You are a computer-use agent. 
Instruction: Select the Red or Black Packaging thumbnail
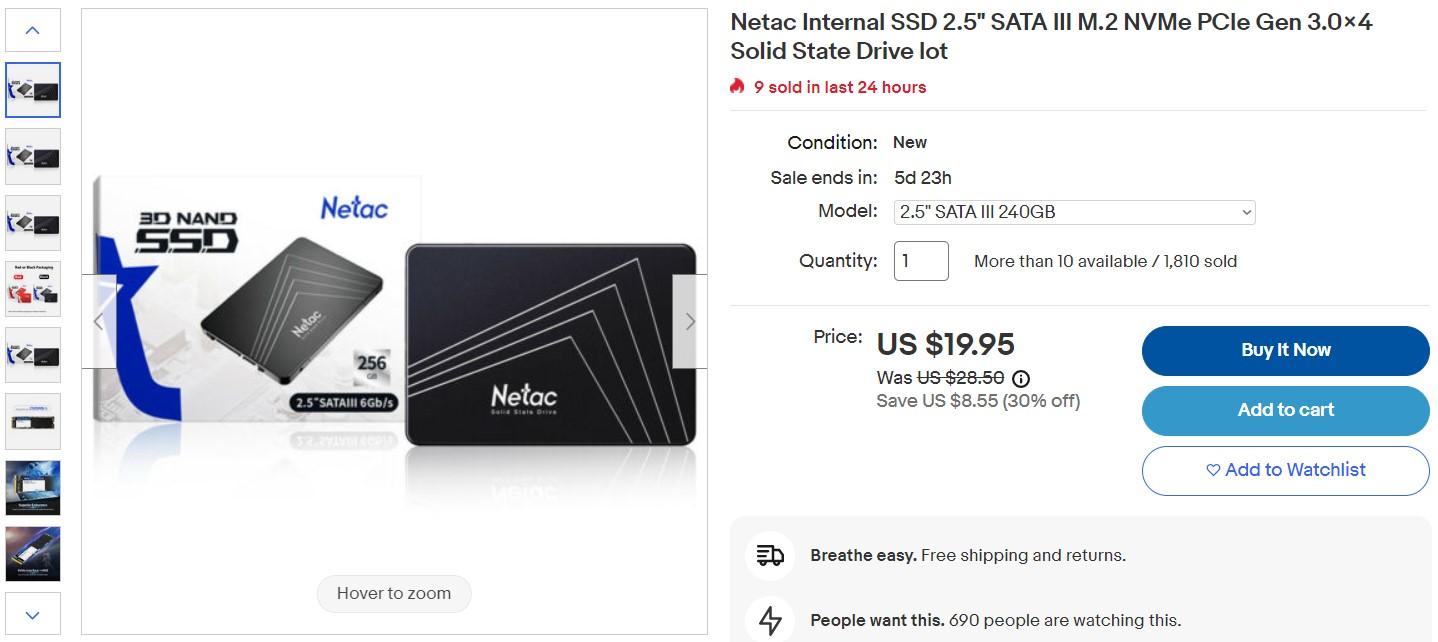(33, 288)
